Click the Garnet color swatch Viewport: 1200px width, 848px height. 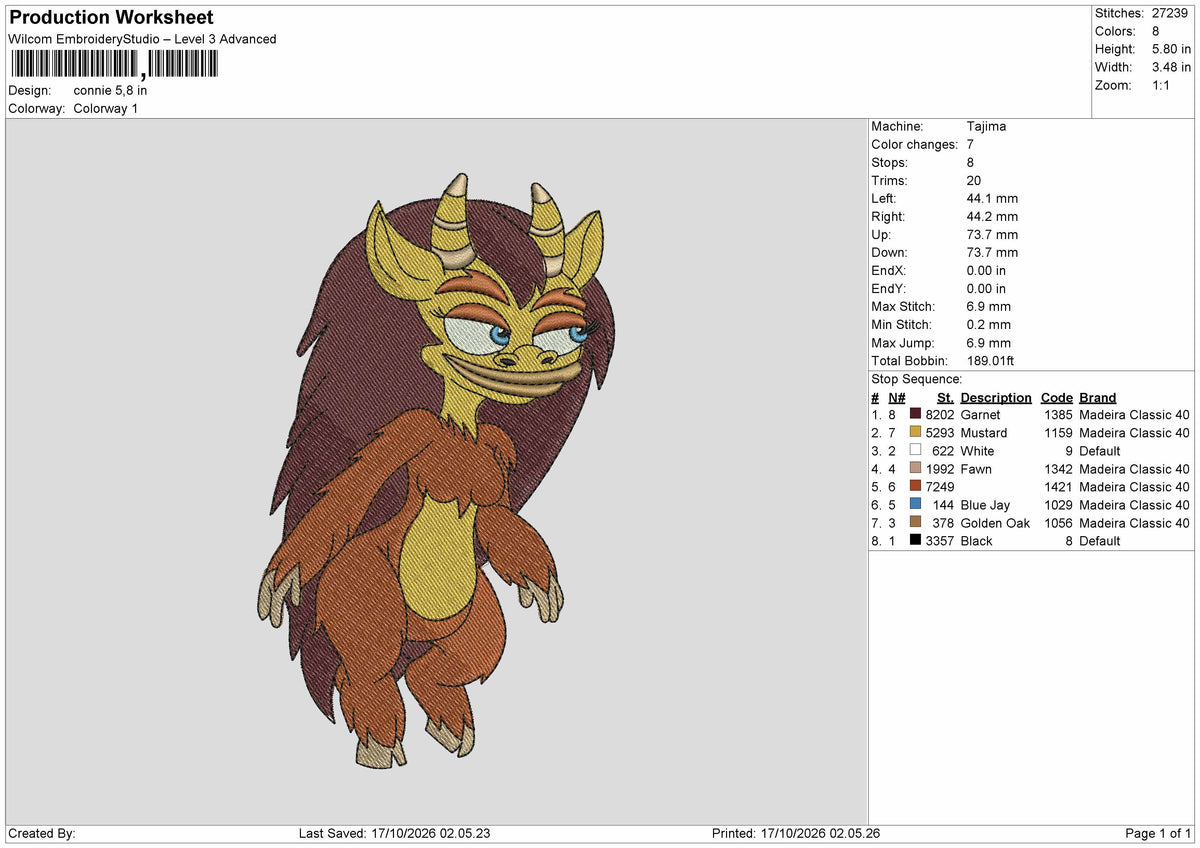pyautogui.click(x=915, y=414)
